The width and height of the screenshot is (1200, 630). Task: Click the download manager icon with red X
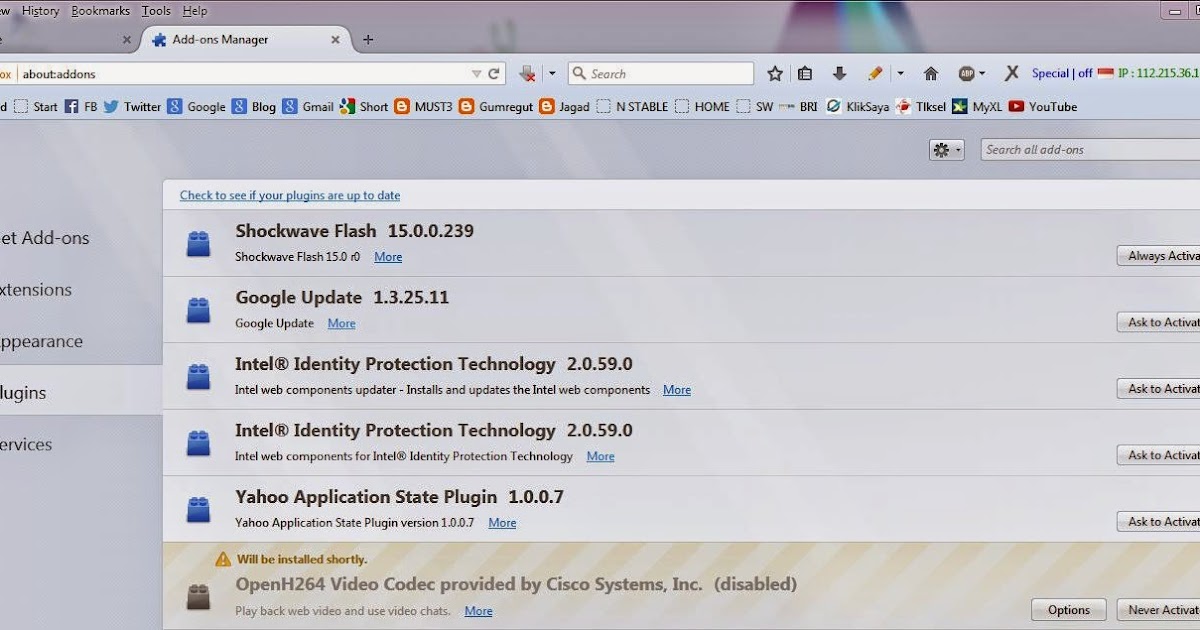pos(527,74)
